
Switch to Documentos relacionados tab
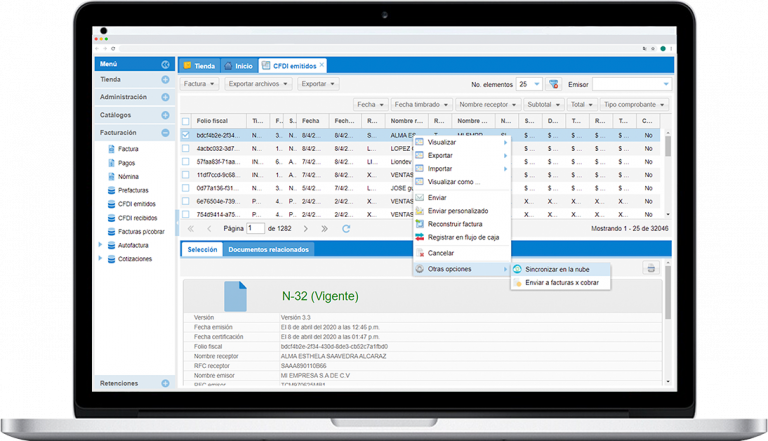(268, 249)
